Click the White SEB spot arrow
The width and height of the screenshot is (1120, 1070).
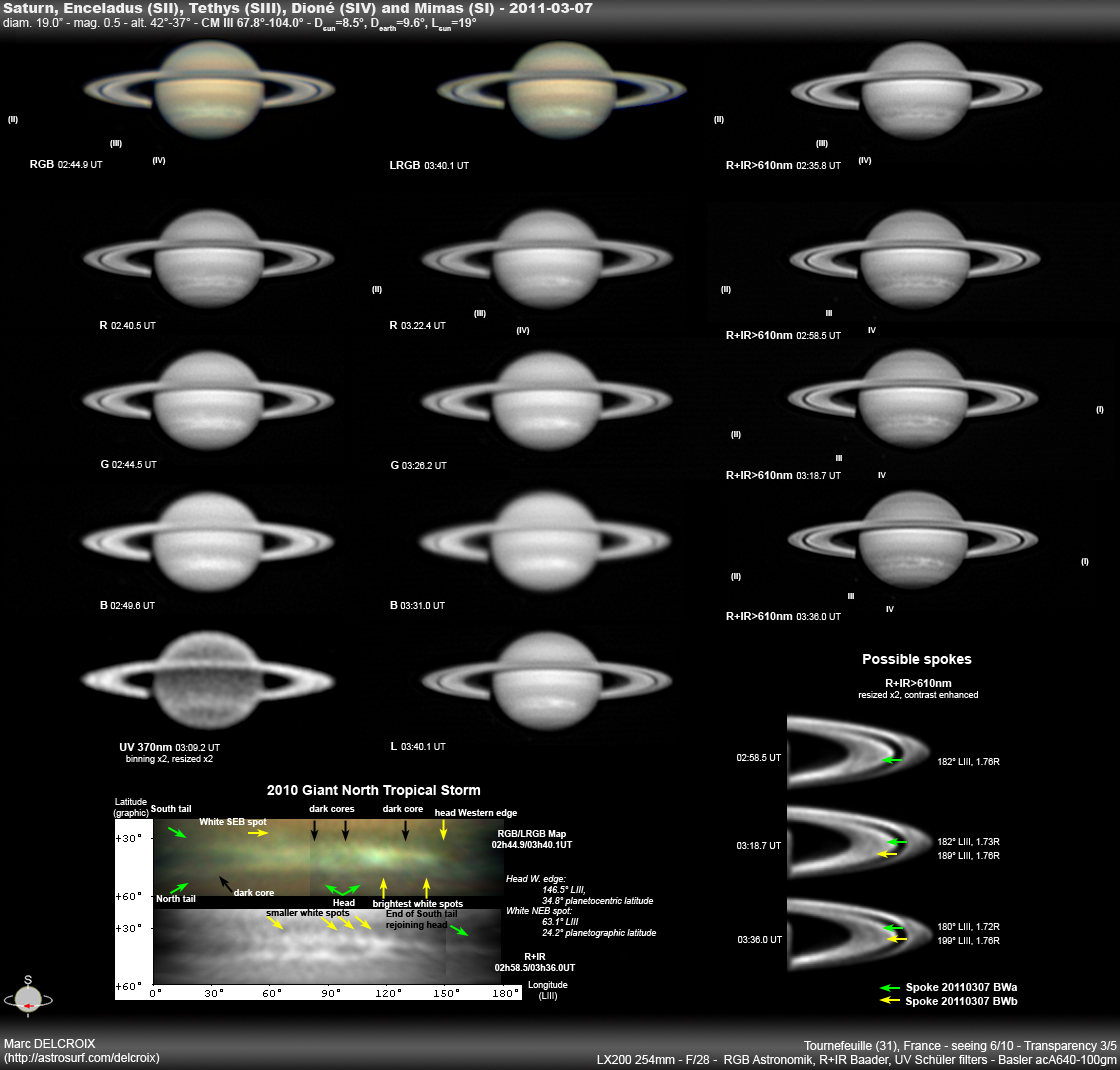coord(257,831)
